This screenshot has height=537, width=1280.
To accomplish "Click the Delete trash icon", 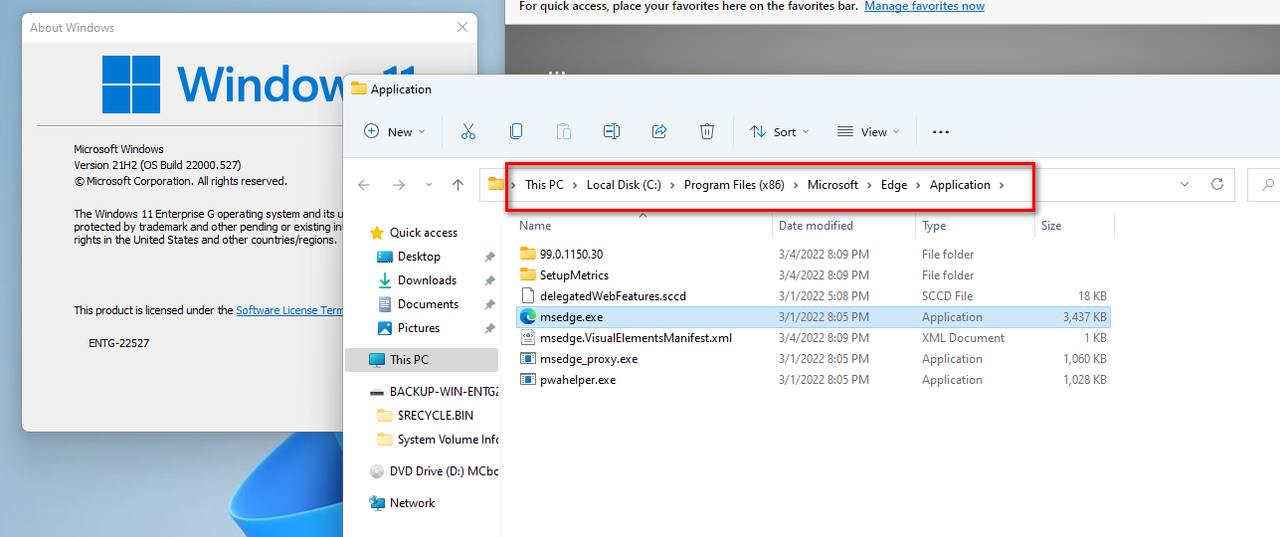I will tap(707, 131).
